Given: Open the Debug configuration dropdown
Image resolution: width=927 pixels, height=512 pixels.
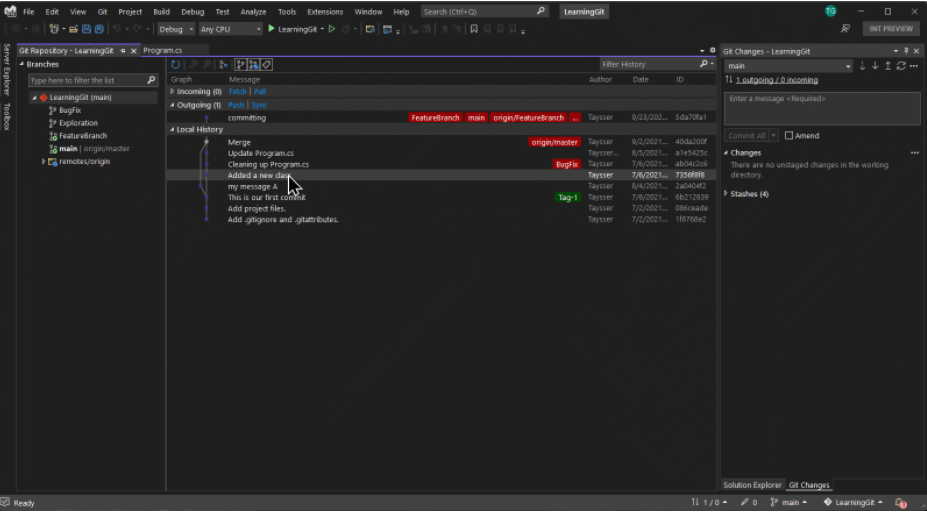Looking at the screenshot, I should (x=176, y=29).
